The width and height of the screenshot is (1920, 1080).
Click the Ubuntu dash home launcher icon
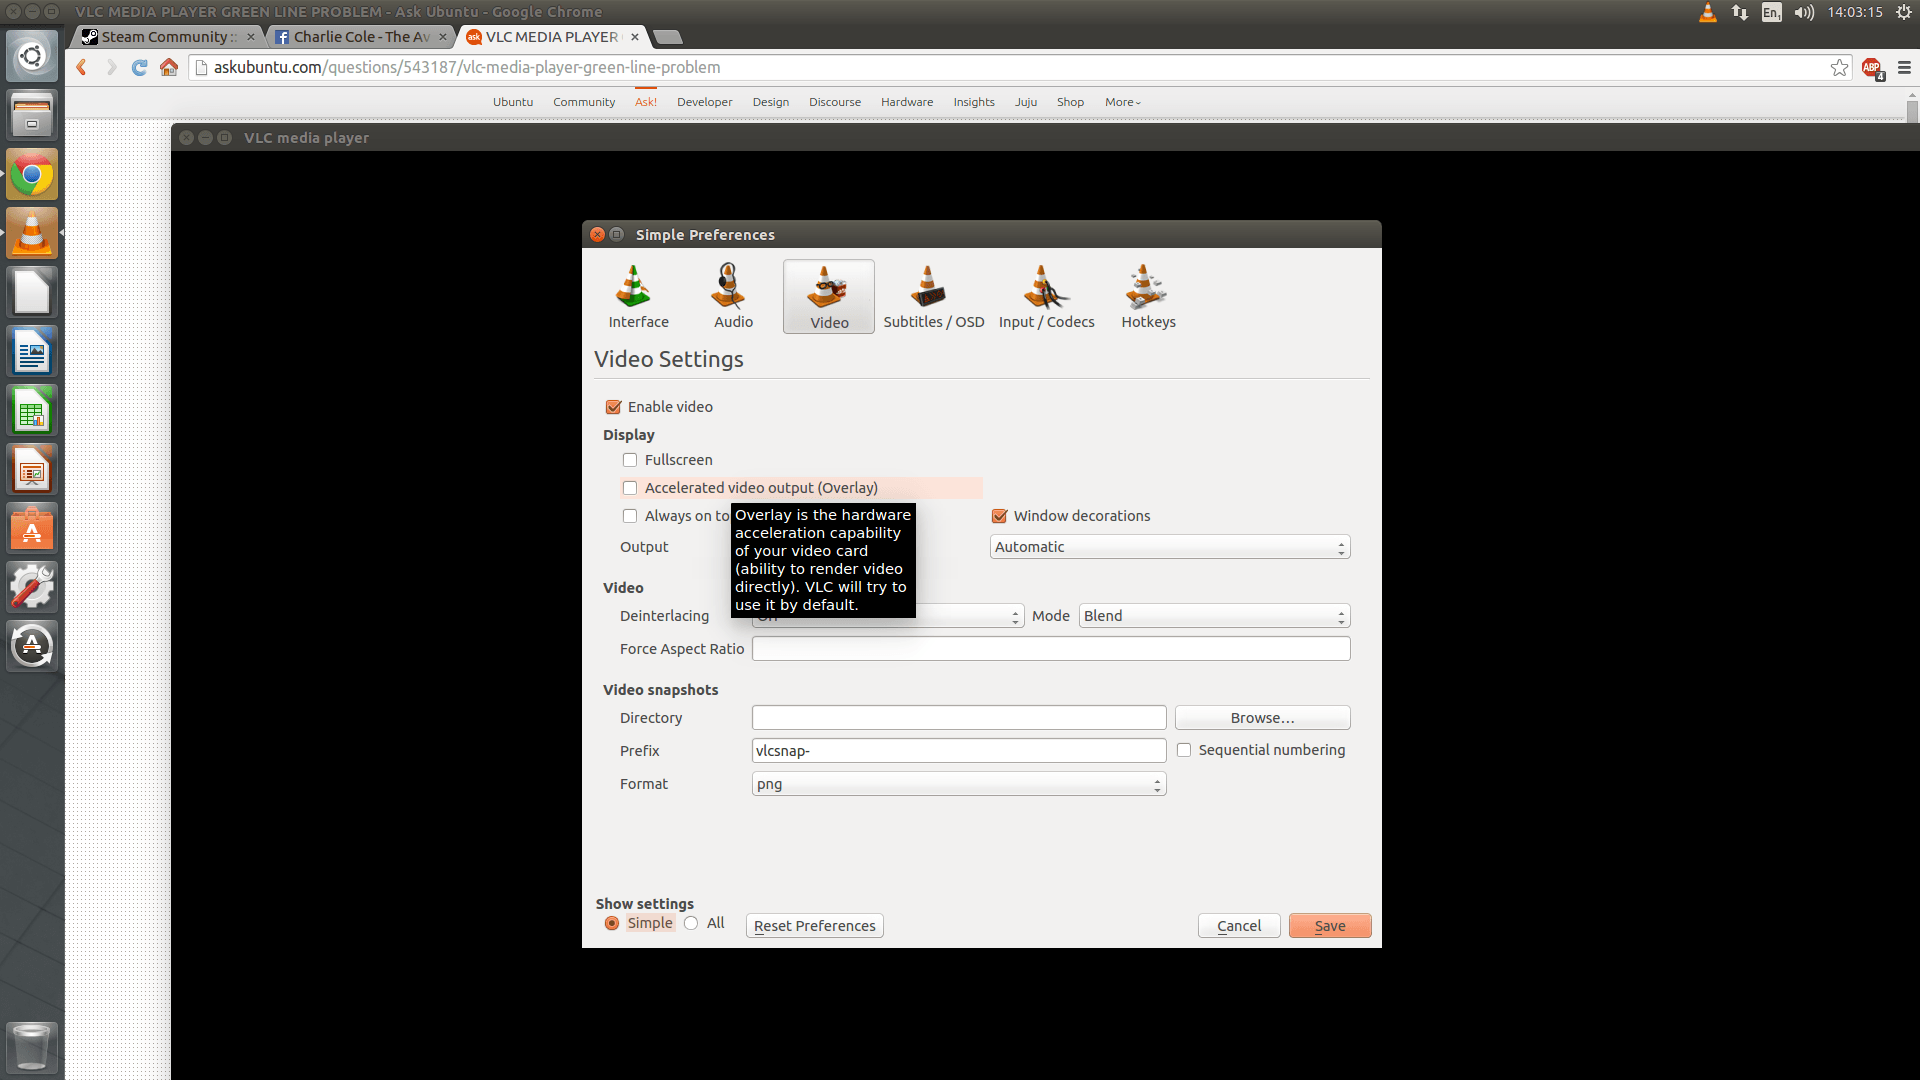[32, 56]
